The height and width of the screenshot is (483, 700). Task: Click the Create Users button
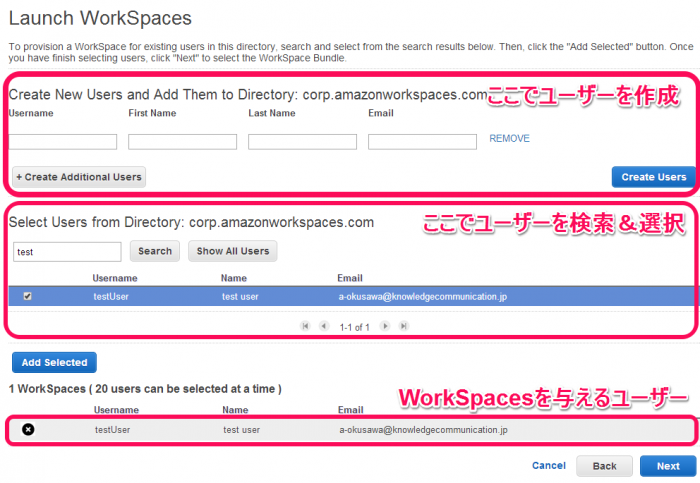(x=654, y=177)
